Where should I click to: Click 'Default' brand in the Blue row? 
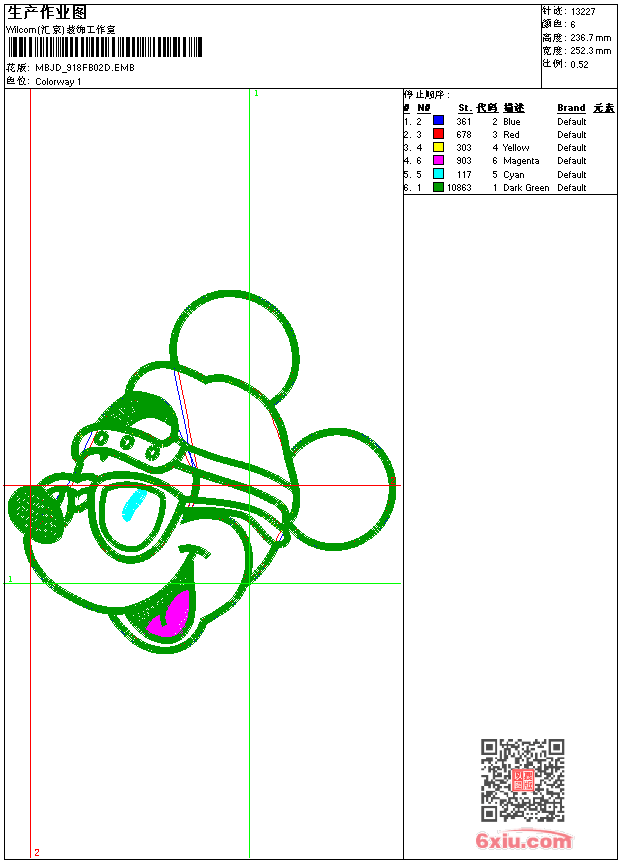coord(571,122)
